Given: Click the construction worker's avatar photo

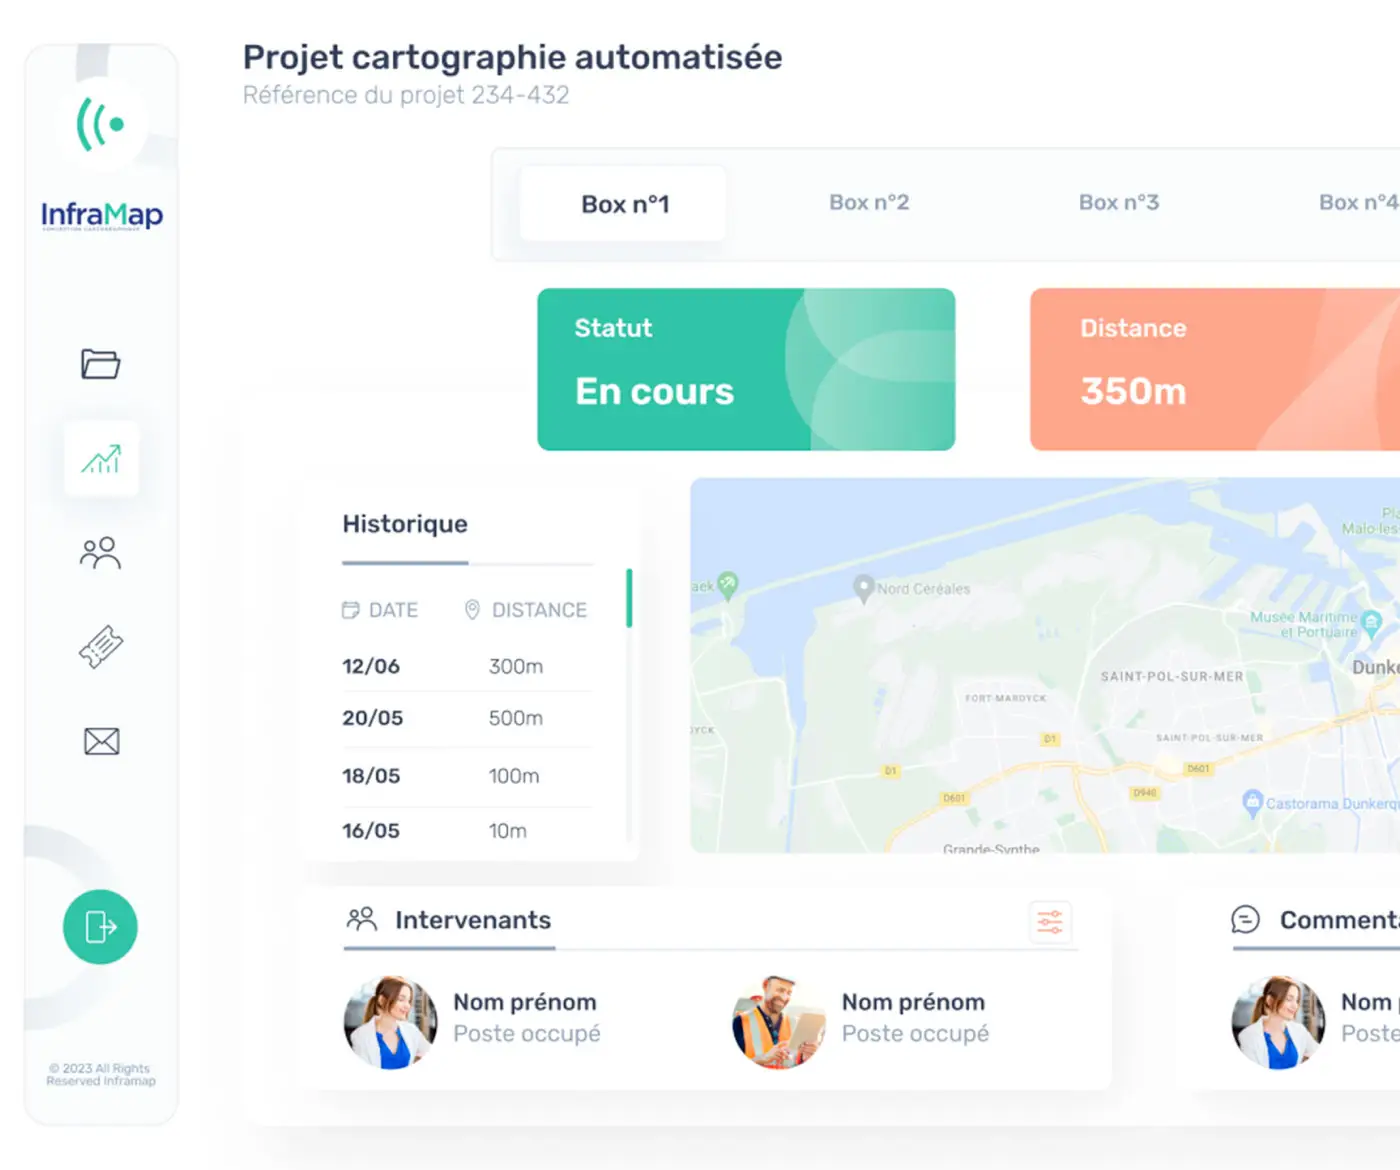Looking at the screenshot, I should click(779, 1022).
